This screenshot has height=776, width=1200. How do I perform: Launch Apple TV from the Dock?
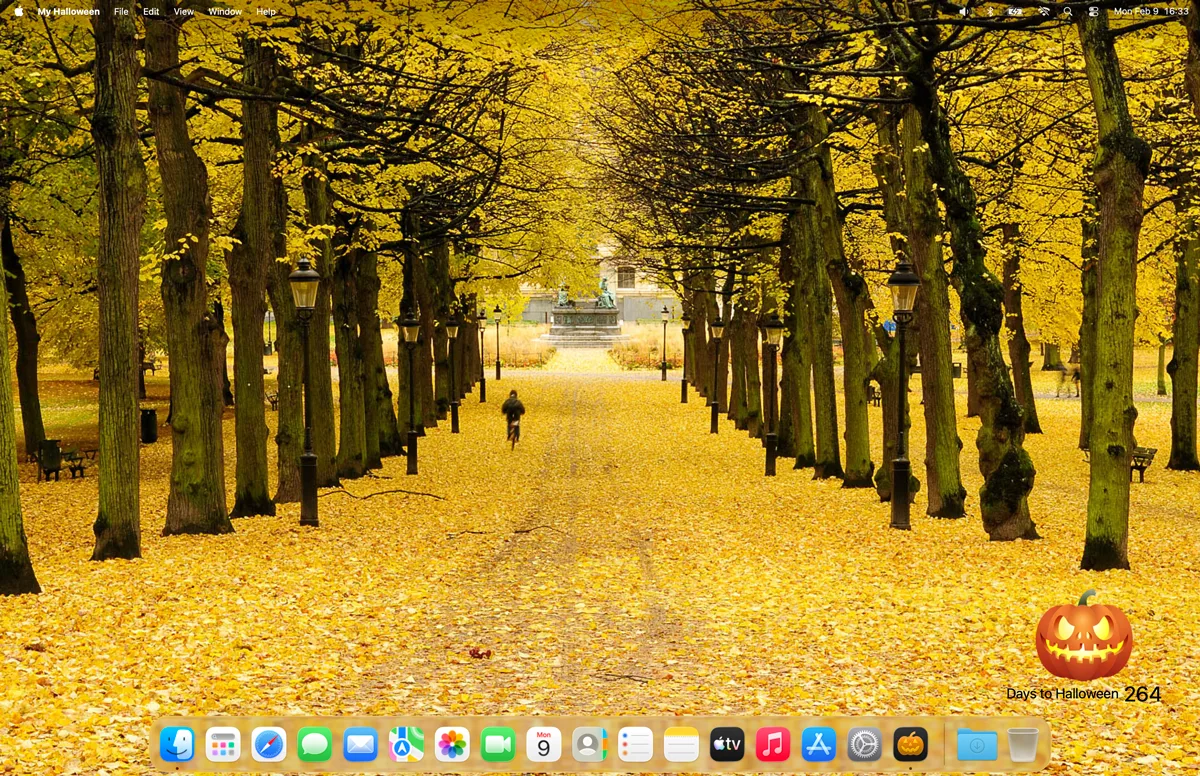pyautogui.click(x=727, y=744)
